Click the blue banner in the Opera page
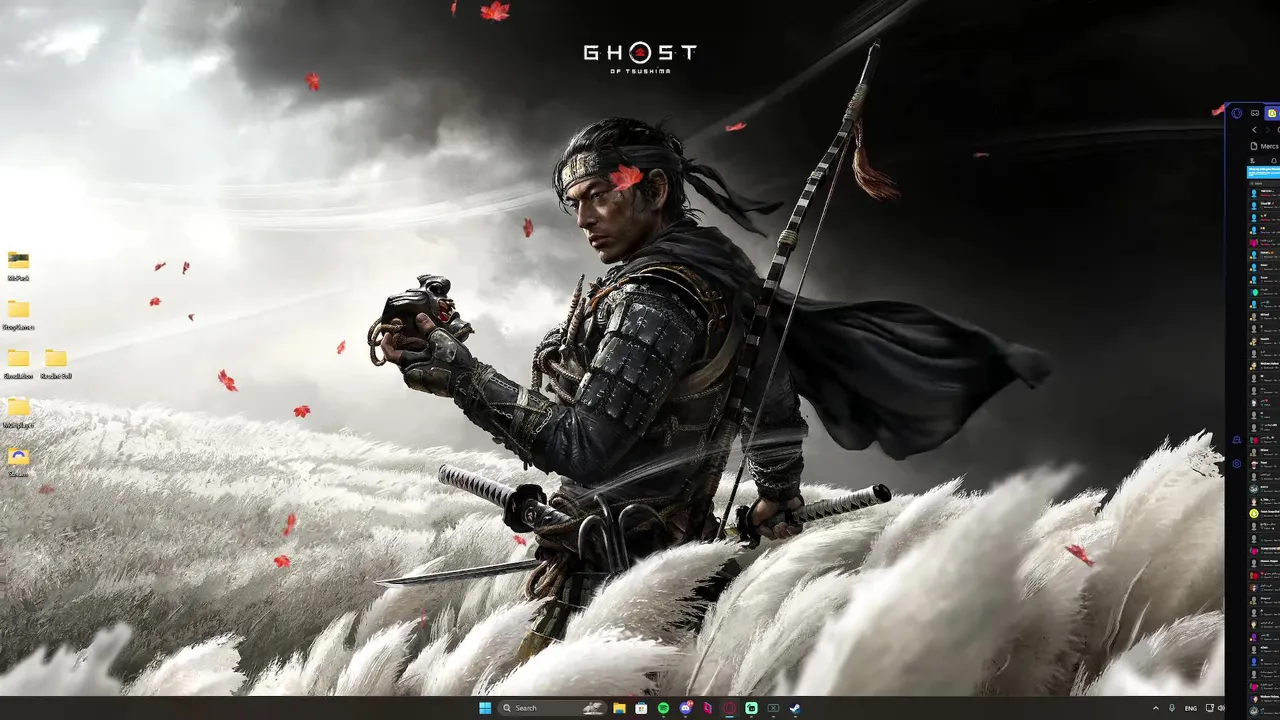This screenshot has width=1280, height=720. [x=1263, y=172]
